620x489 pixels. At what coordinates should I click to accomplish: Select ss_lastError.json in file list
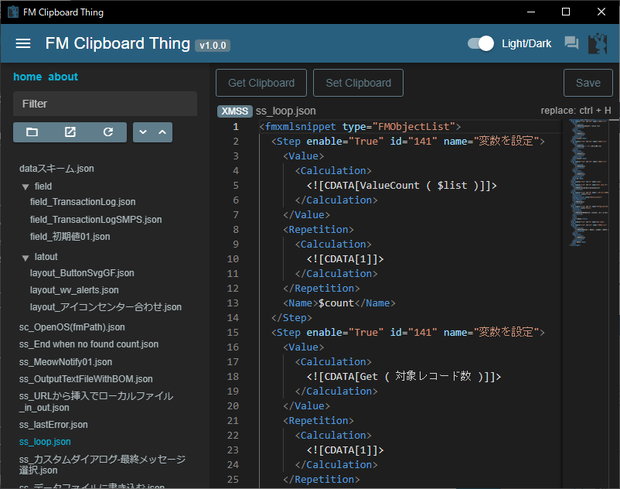point(53,425)
